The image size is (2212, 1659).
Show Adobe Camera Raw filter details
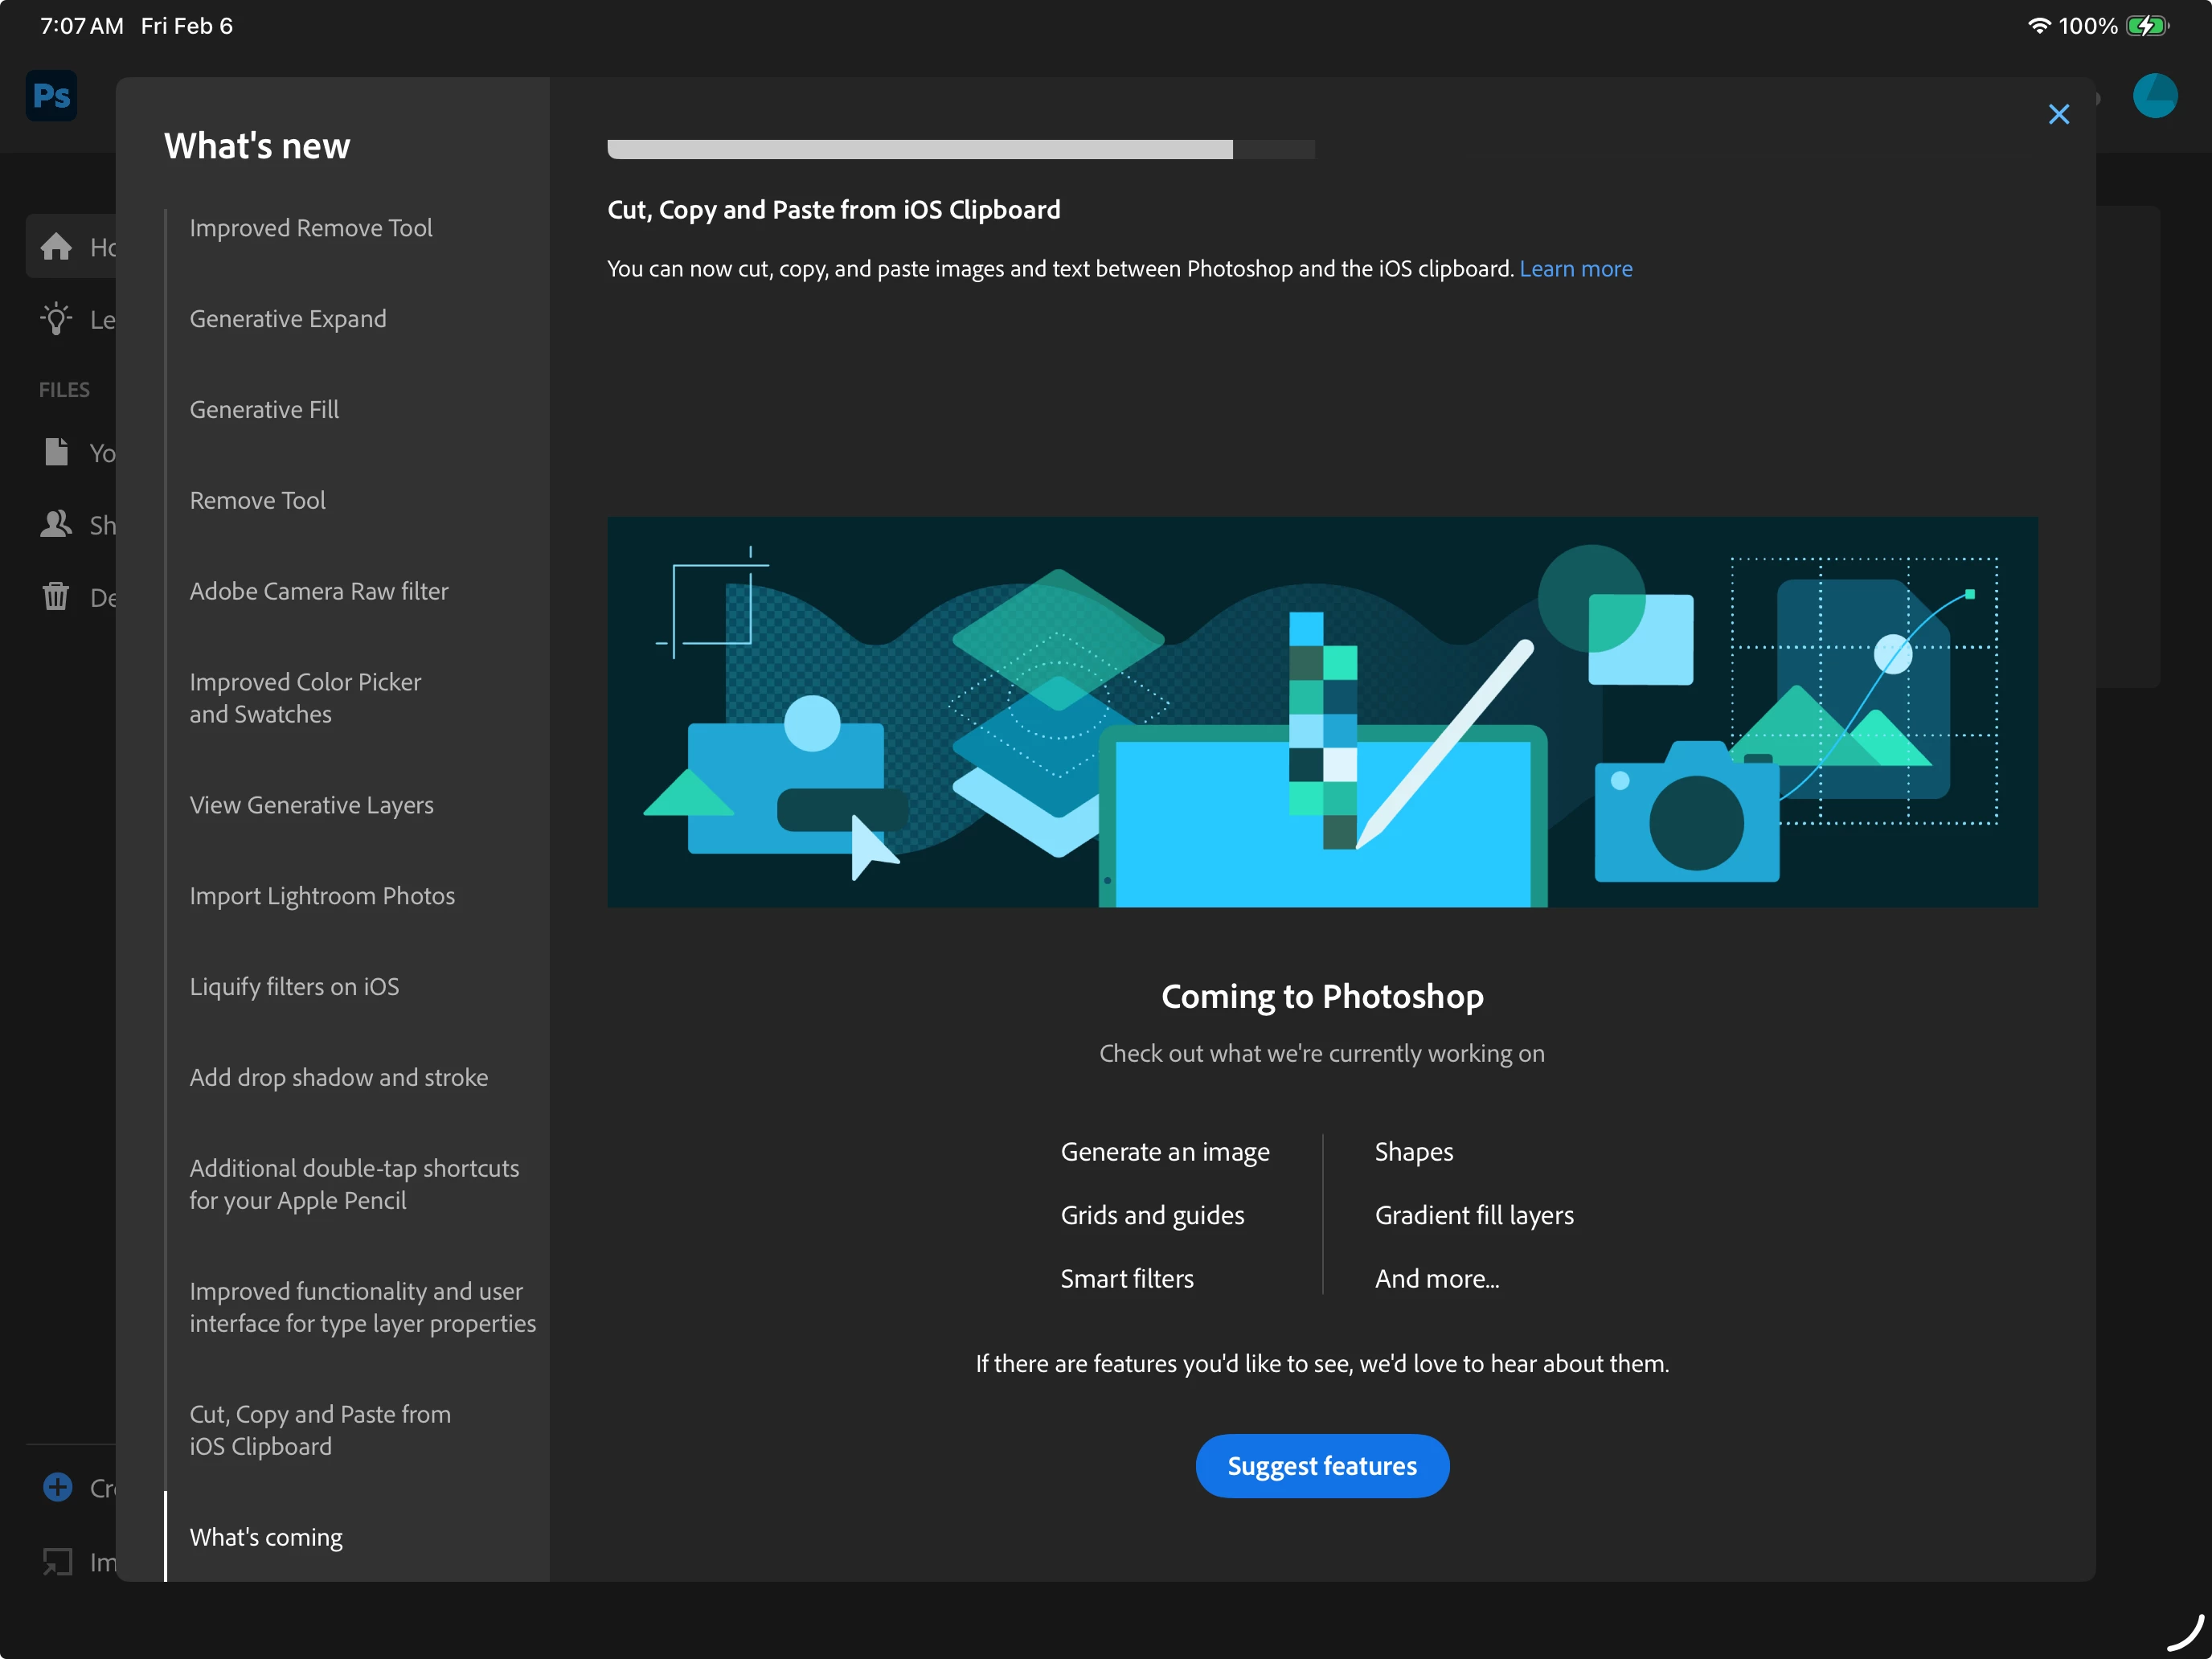pyautogui.click(x=319, y=591)
